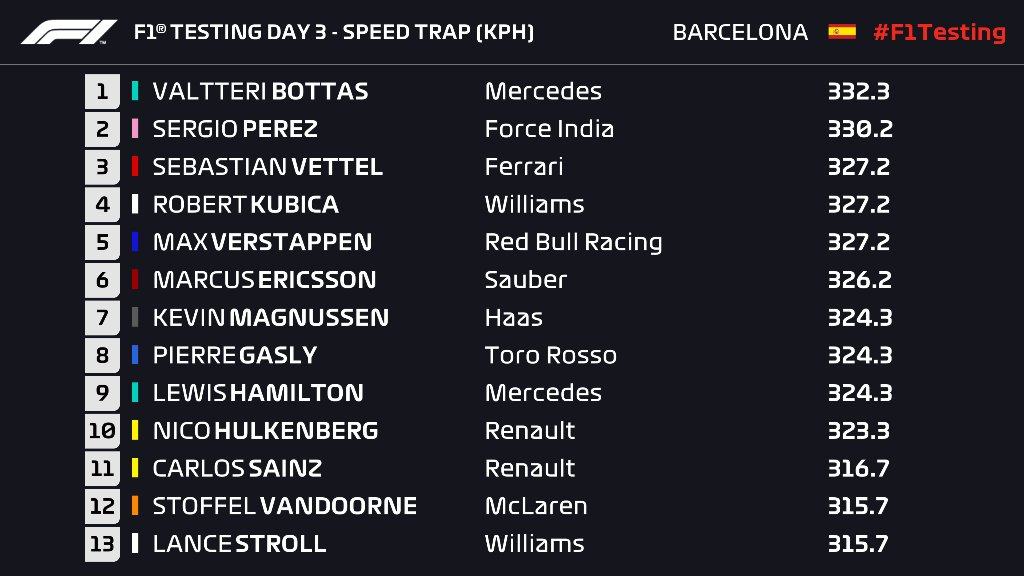Click the Lewis Hamilton name
The width and height of the screenshot is (1024, 576).
258,393
